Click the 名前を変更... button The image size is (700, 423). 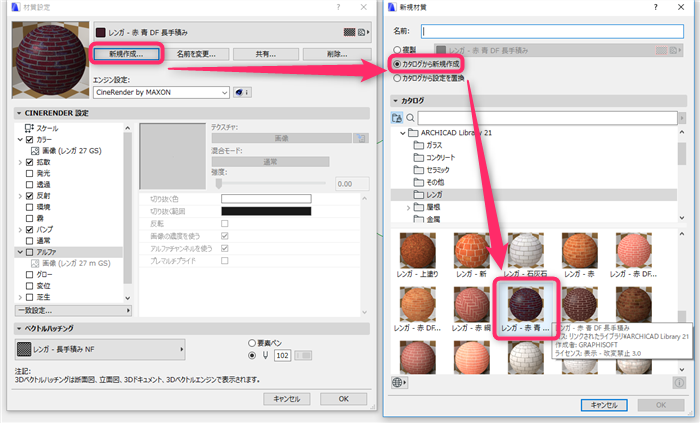click(x=196, y=54)
